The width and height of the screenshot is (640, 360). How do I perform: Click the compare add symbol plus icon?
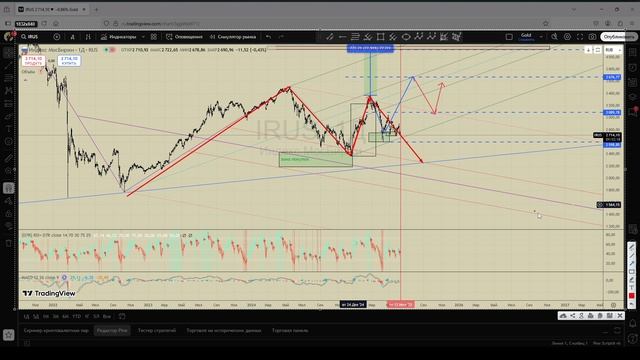[57, 37]
